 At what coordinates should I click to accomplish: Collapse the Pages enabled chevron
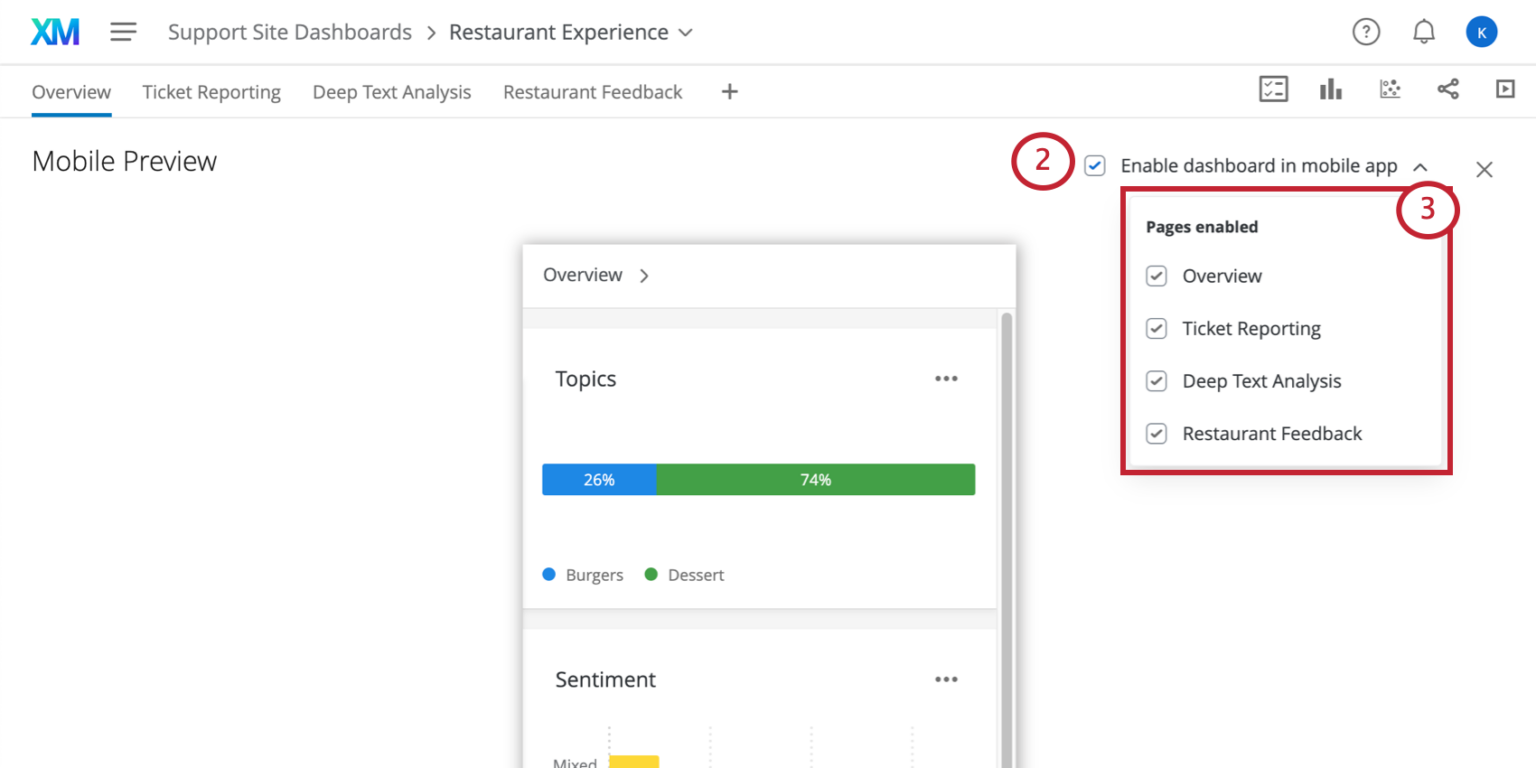tap(1420, 167)
